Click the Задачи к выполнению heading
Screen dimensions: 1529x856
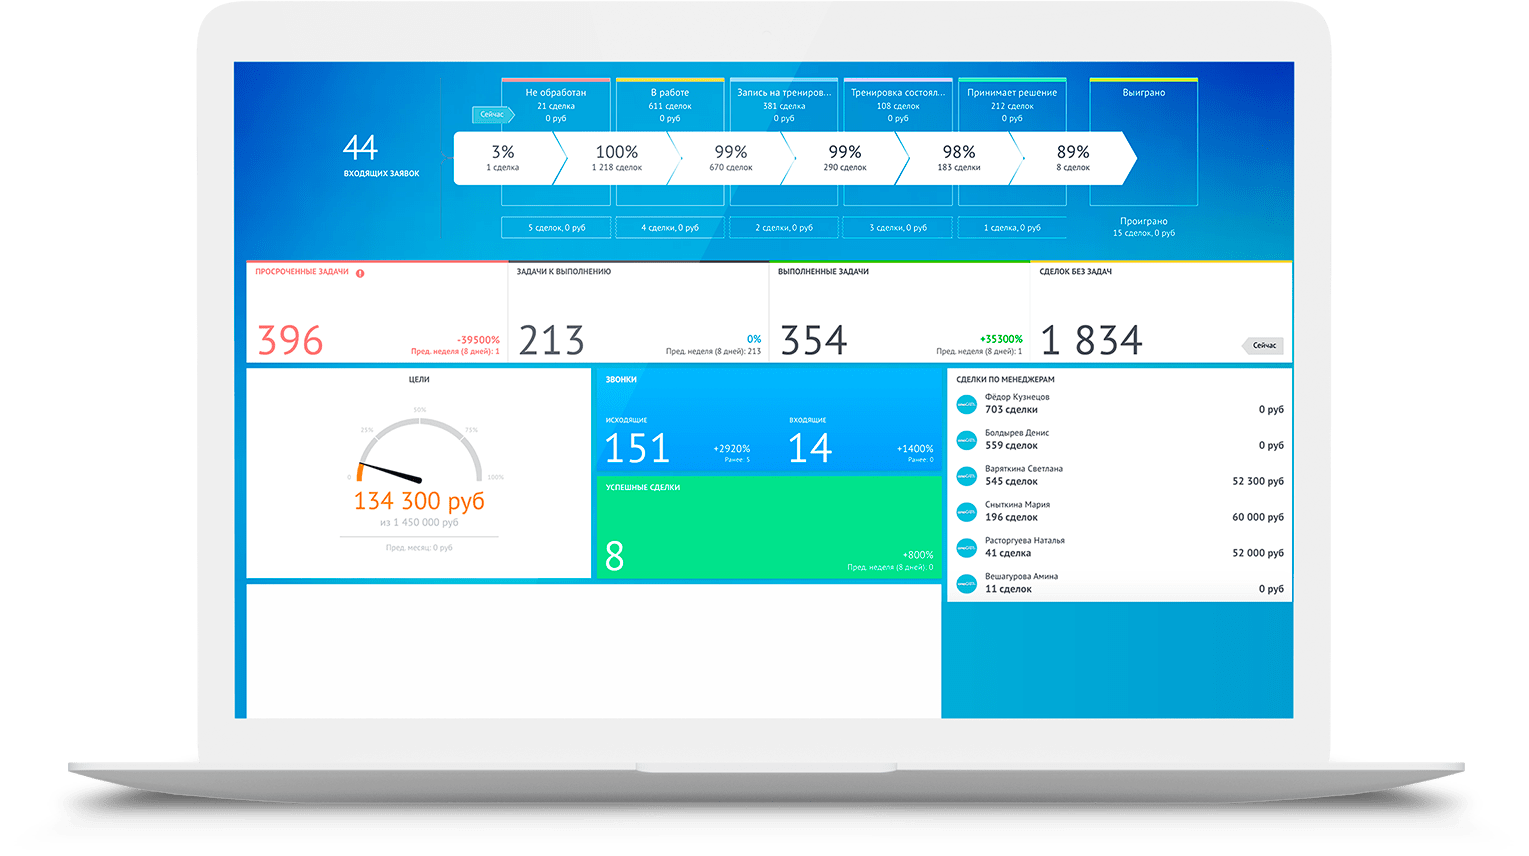coord(564,272)
